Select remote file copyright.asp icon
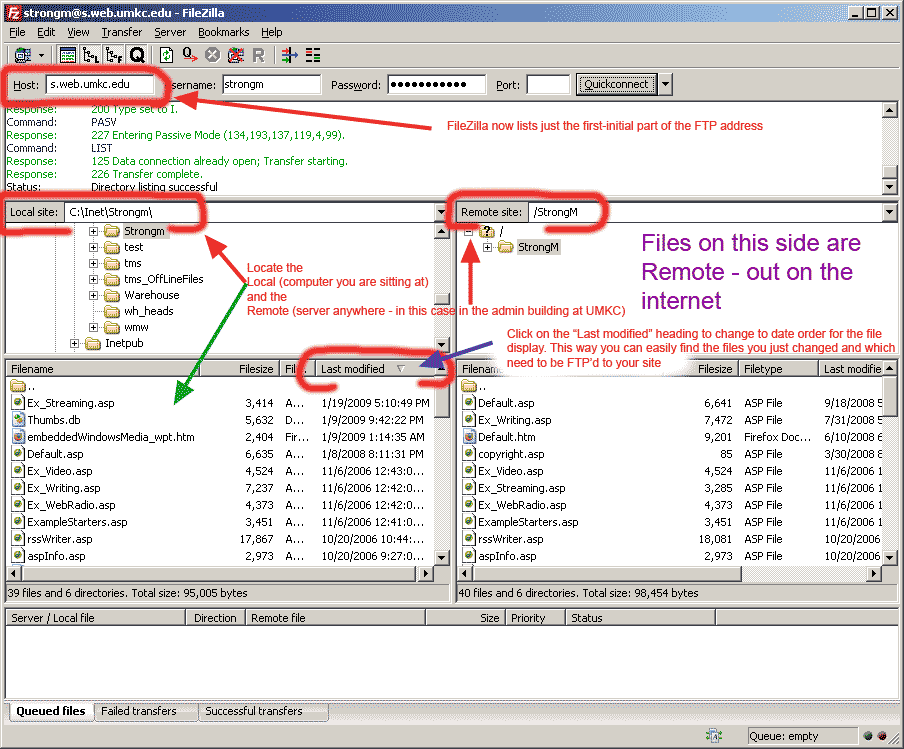The height and width of the screenshot is (749, 904). click(469, 454)
